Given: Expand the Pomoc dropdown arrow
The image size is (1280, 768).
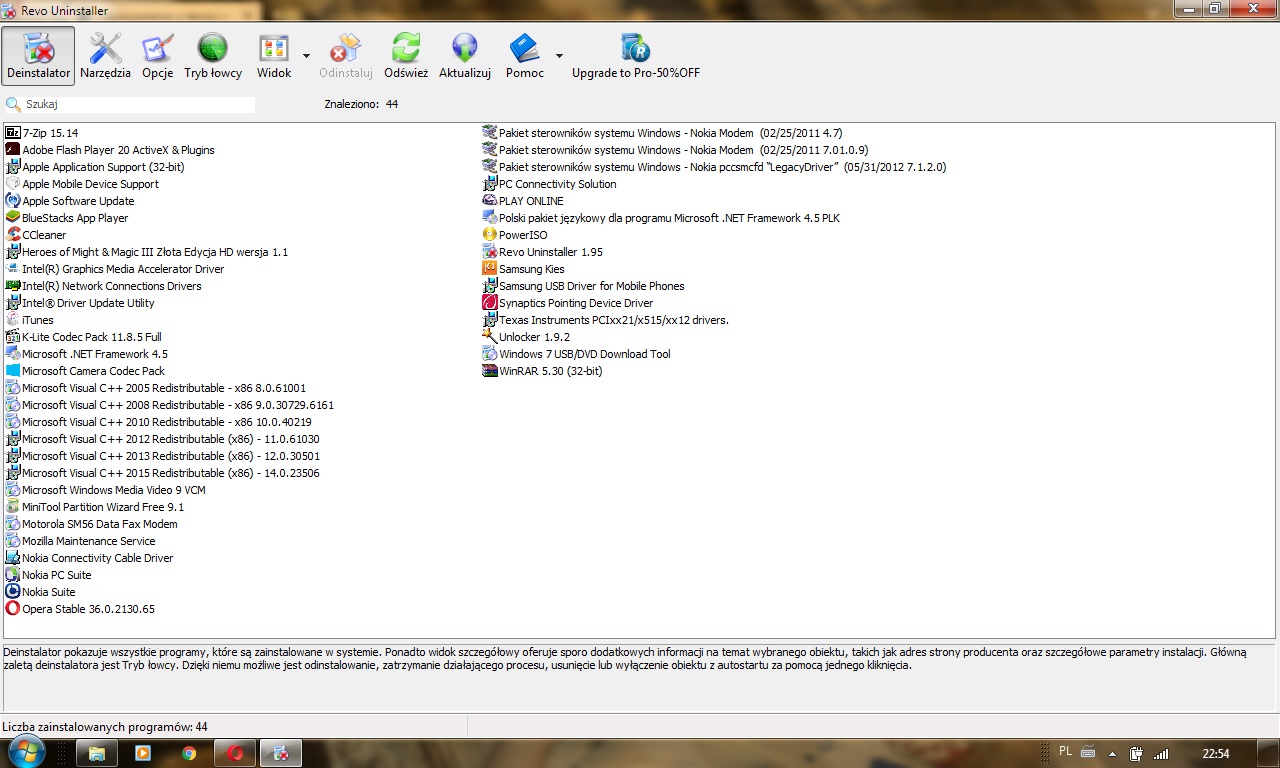Looking at the screenshot, I should point(559,56).
